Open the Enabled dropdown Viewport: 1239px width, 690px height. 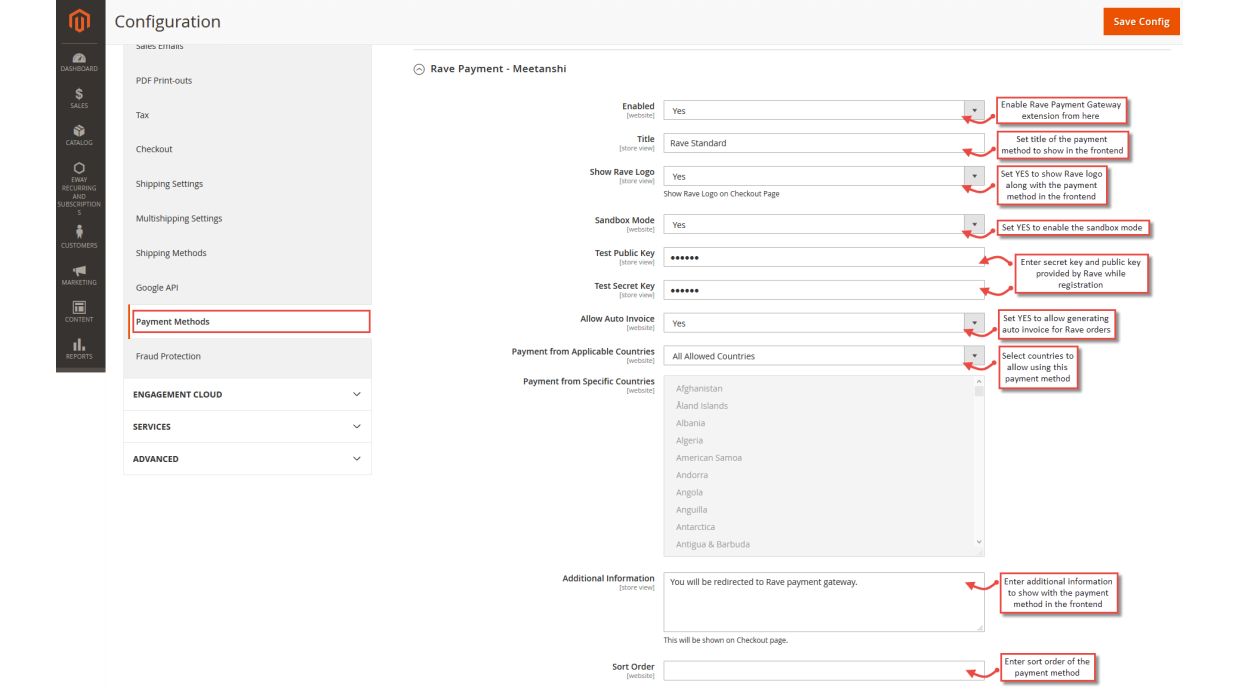pyautogui.click(x=824, y=111)
